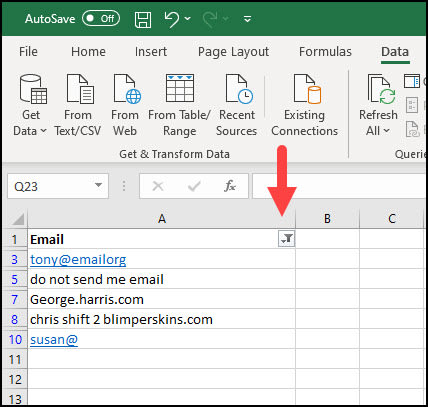
Task: Open the Name Box dropdown arrow
Action: point(98,185)
